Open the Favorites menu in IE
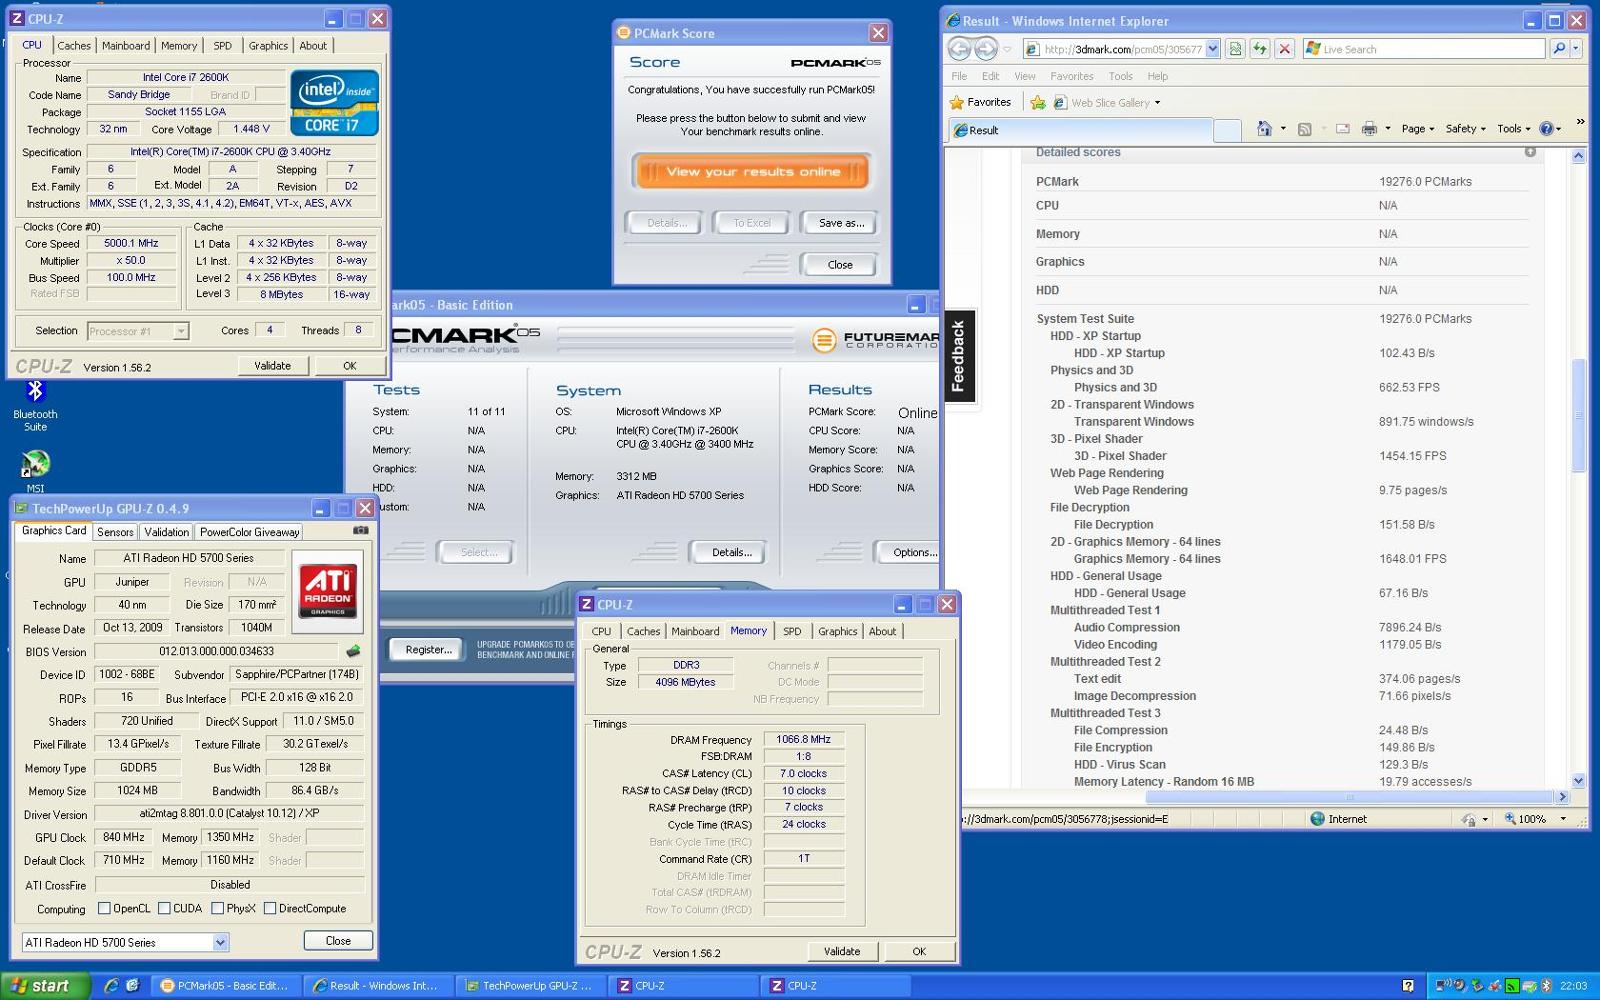The width and height of the screenshot is (1600, 1000). coord(1072,76)
